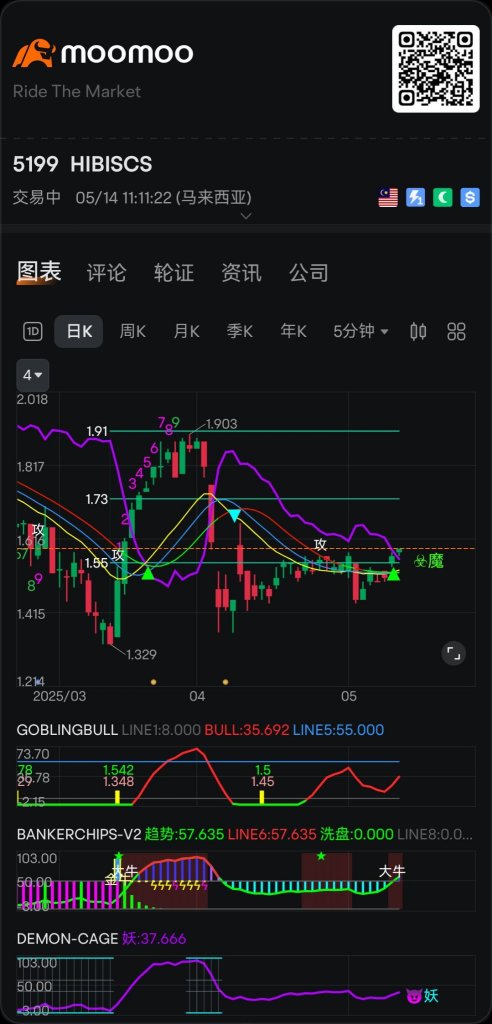
Task: Tap the blue lightning badge icon
Action: pyautogui.click(x=415, y=198)
